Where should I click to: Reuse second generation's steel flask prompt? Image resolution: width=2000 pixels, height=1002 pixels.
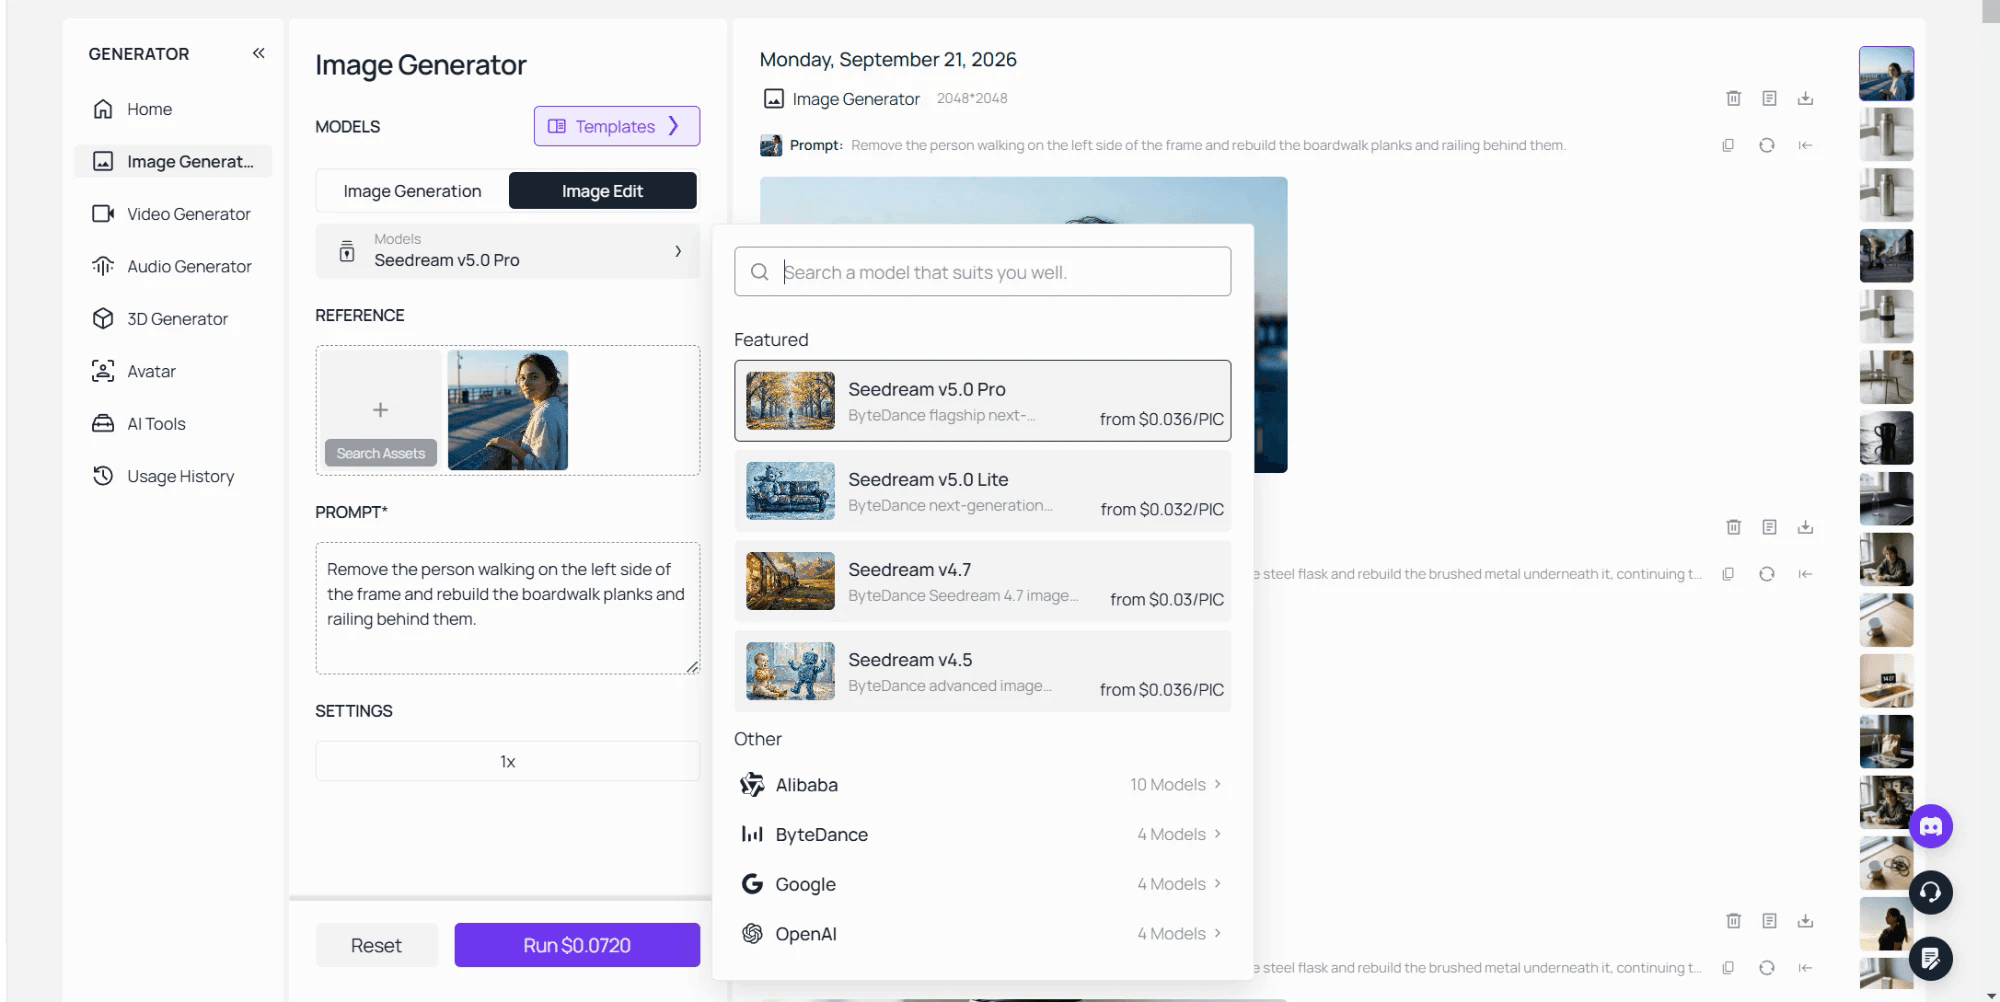(x=1805, y=574)
